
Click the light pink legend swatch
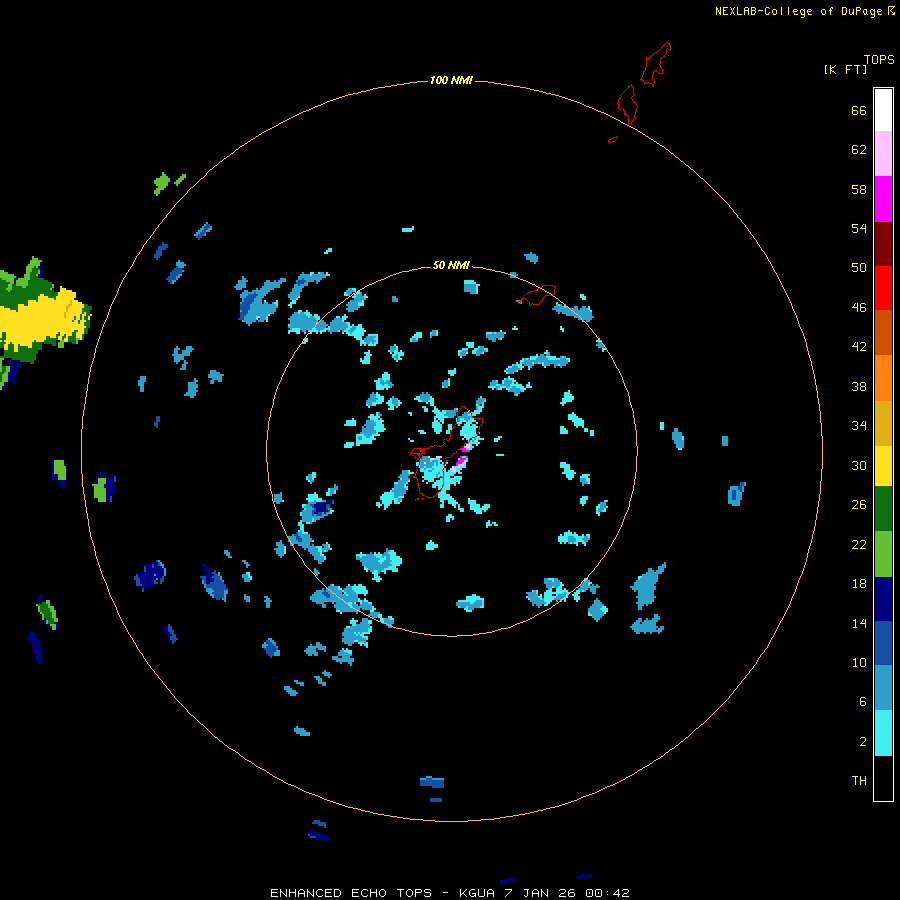(883, 154)
